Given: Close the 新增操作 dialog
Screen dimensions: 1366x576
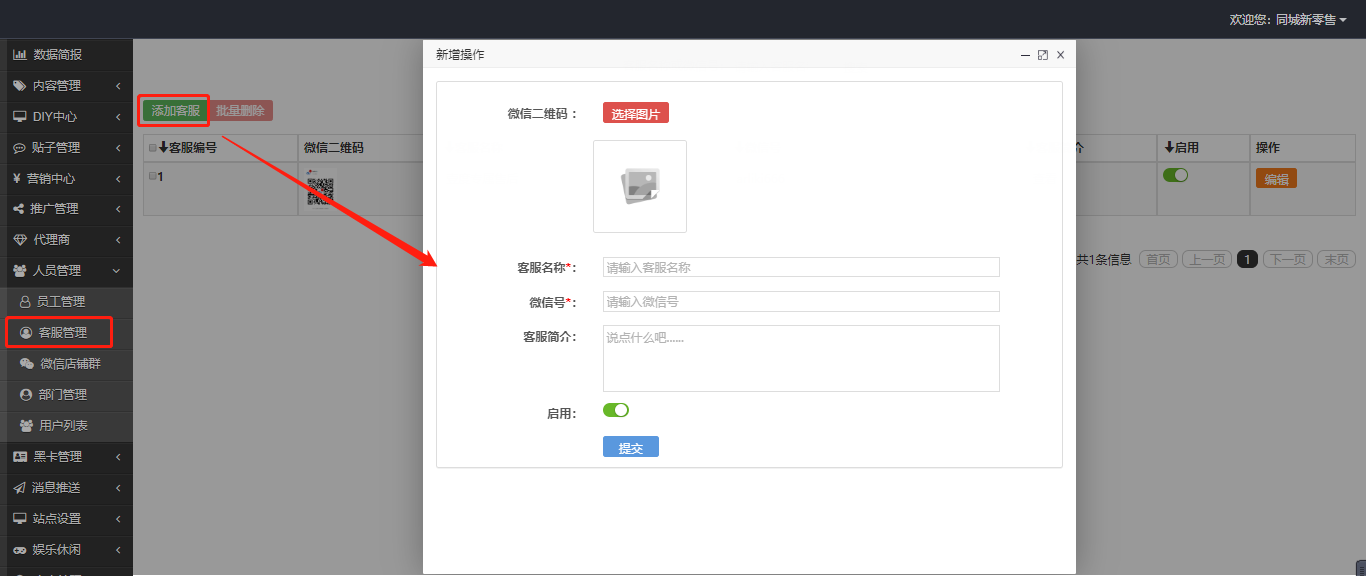Looking at the screenshot, I should [x=1061, y=55].
